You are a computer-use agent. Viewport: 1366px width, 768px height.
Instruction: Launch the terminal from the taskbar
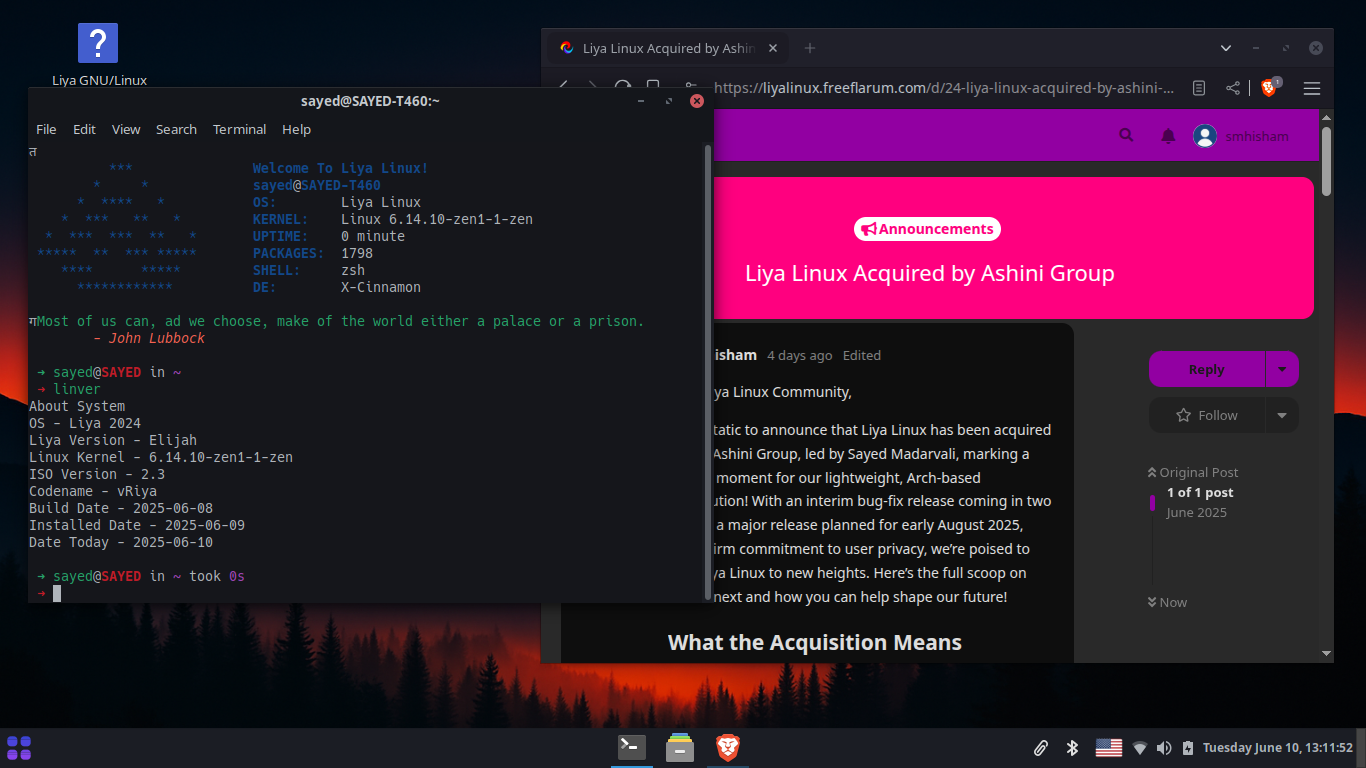coord(631,747)
